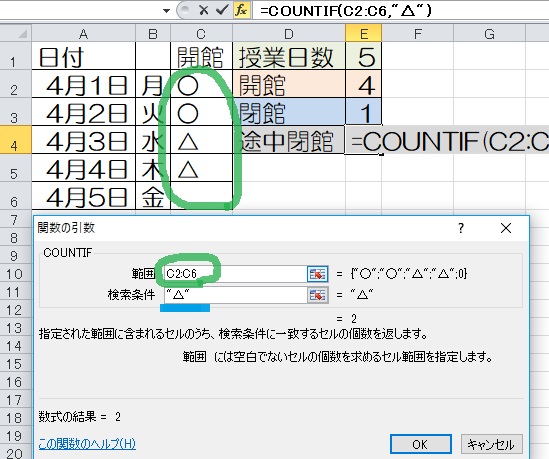Click cell with 4月3日
Viewport: 549px width, 459px height.
pos(83,140)
